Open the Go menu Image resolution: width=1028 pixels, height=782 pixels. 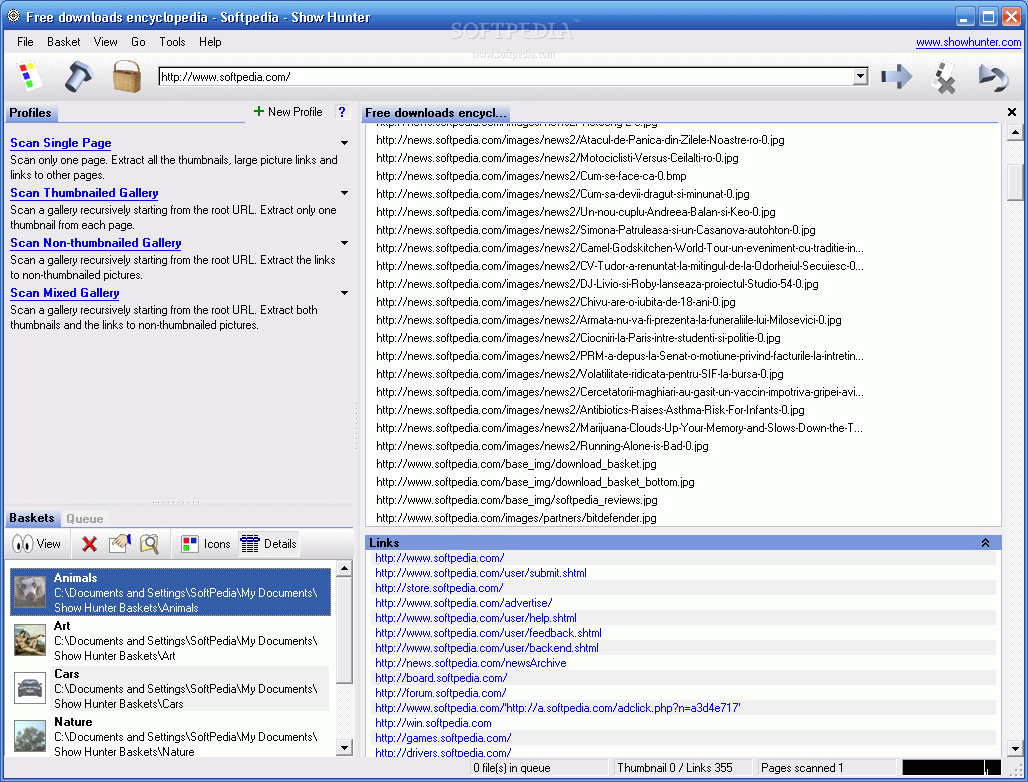[x=138, y=41]
